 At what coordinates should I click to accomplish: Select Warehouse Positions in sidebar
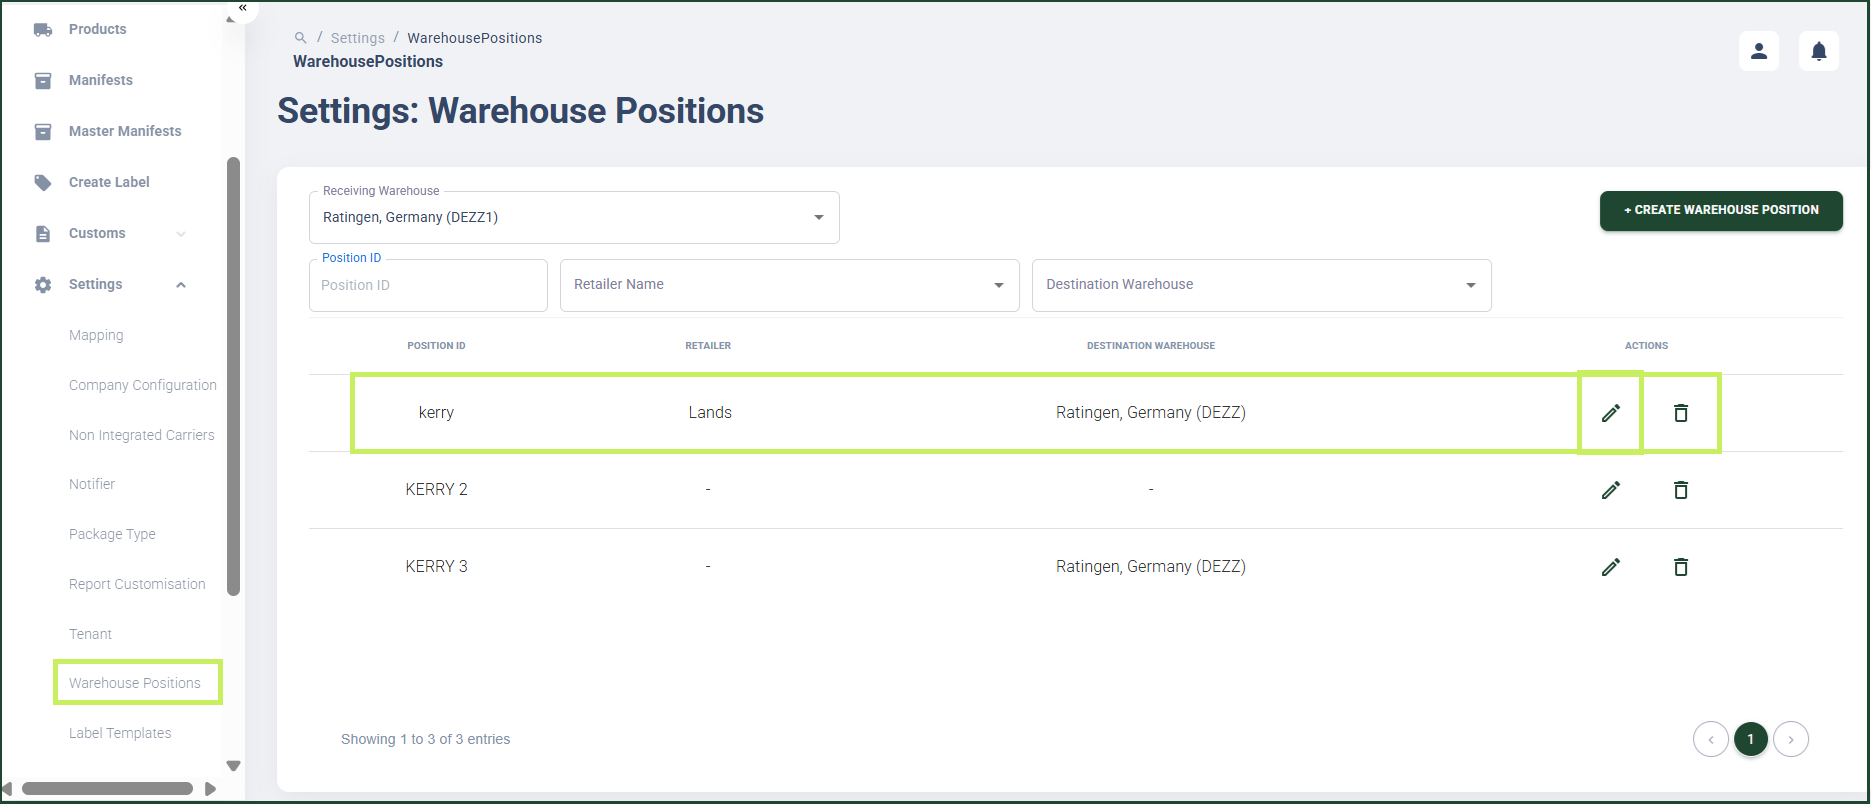[x=135, y=683]
